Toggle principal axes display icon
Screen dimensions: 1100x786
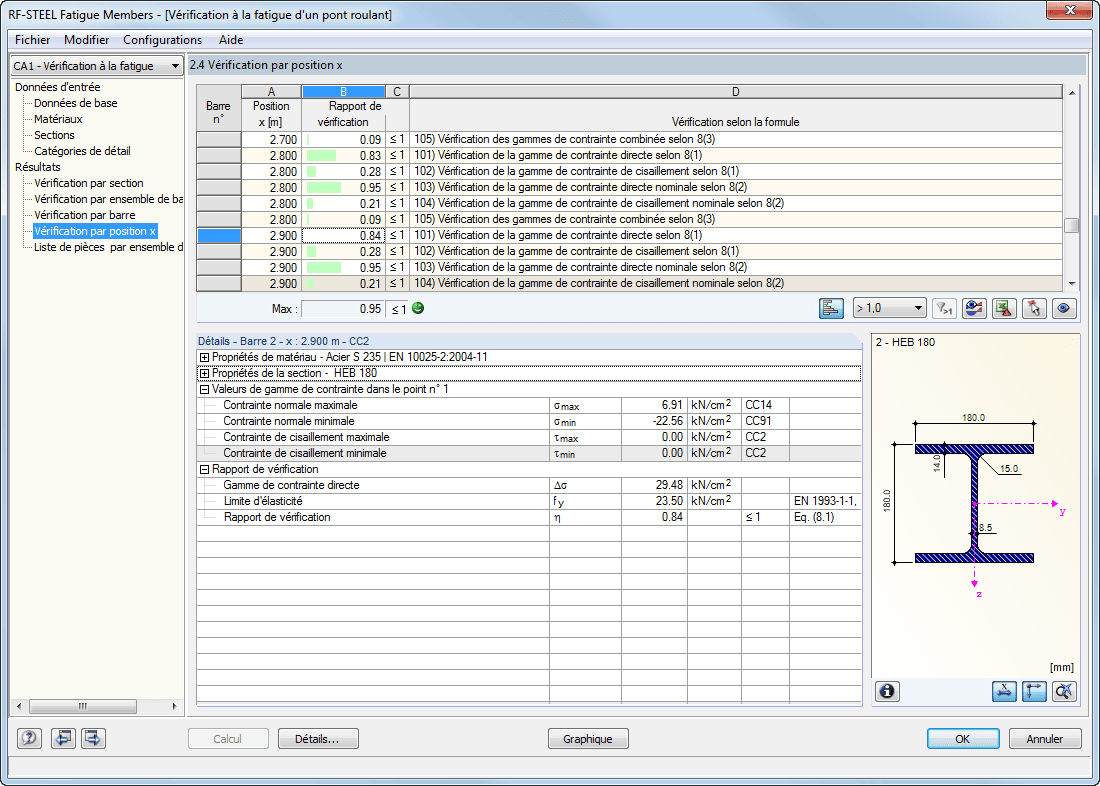[x=1034, y=691]
